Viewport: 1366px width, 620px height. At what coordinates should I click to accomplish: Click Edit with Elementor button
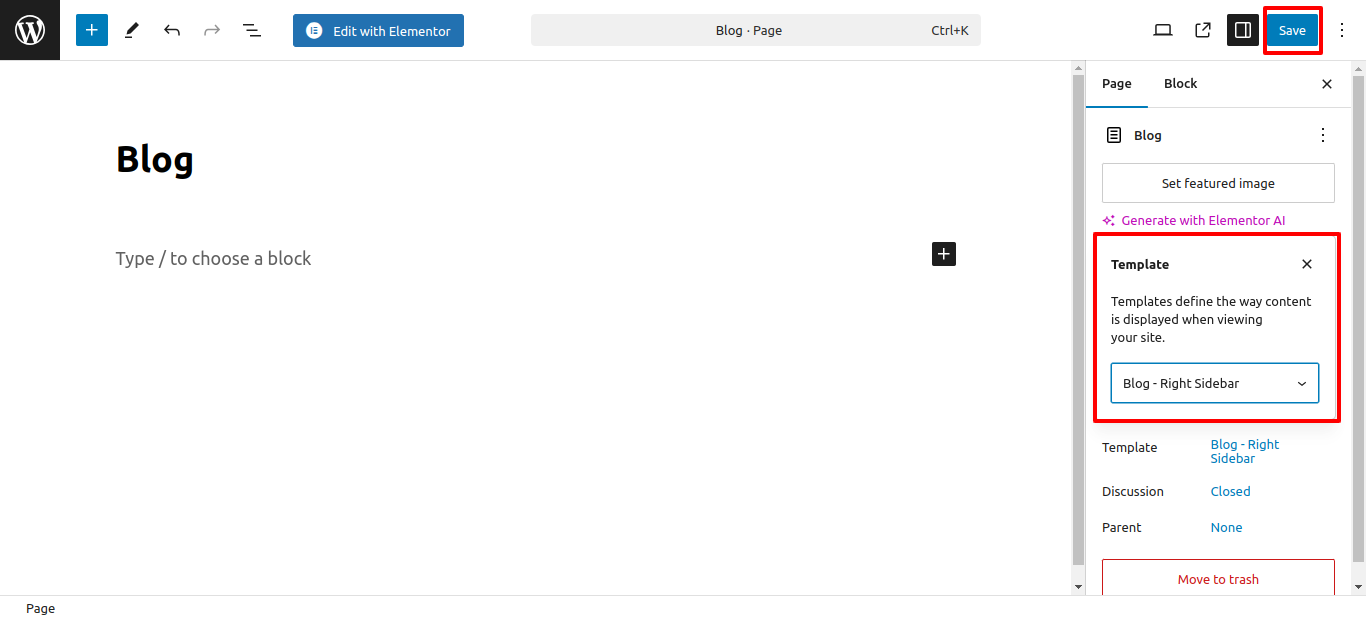click(378, 31)
